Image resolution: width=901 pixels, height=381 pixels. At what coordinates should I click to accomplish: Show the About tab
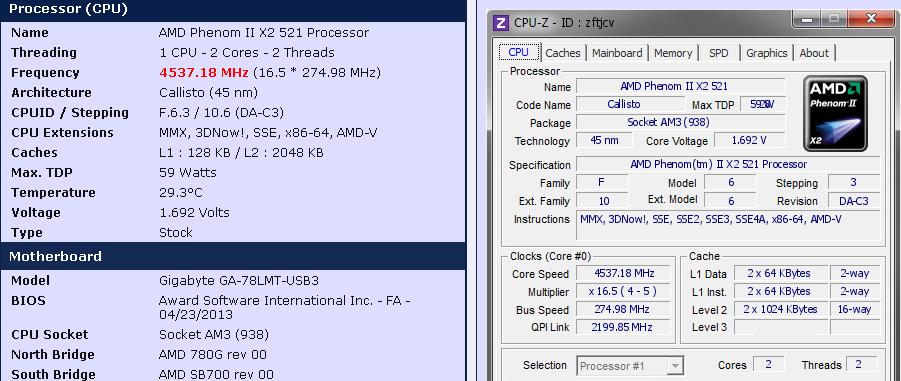click(x=814, y=53)
